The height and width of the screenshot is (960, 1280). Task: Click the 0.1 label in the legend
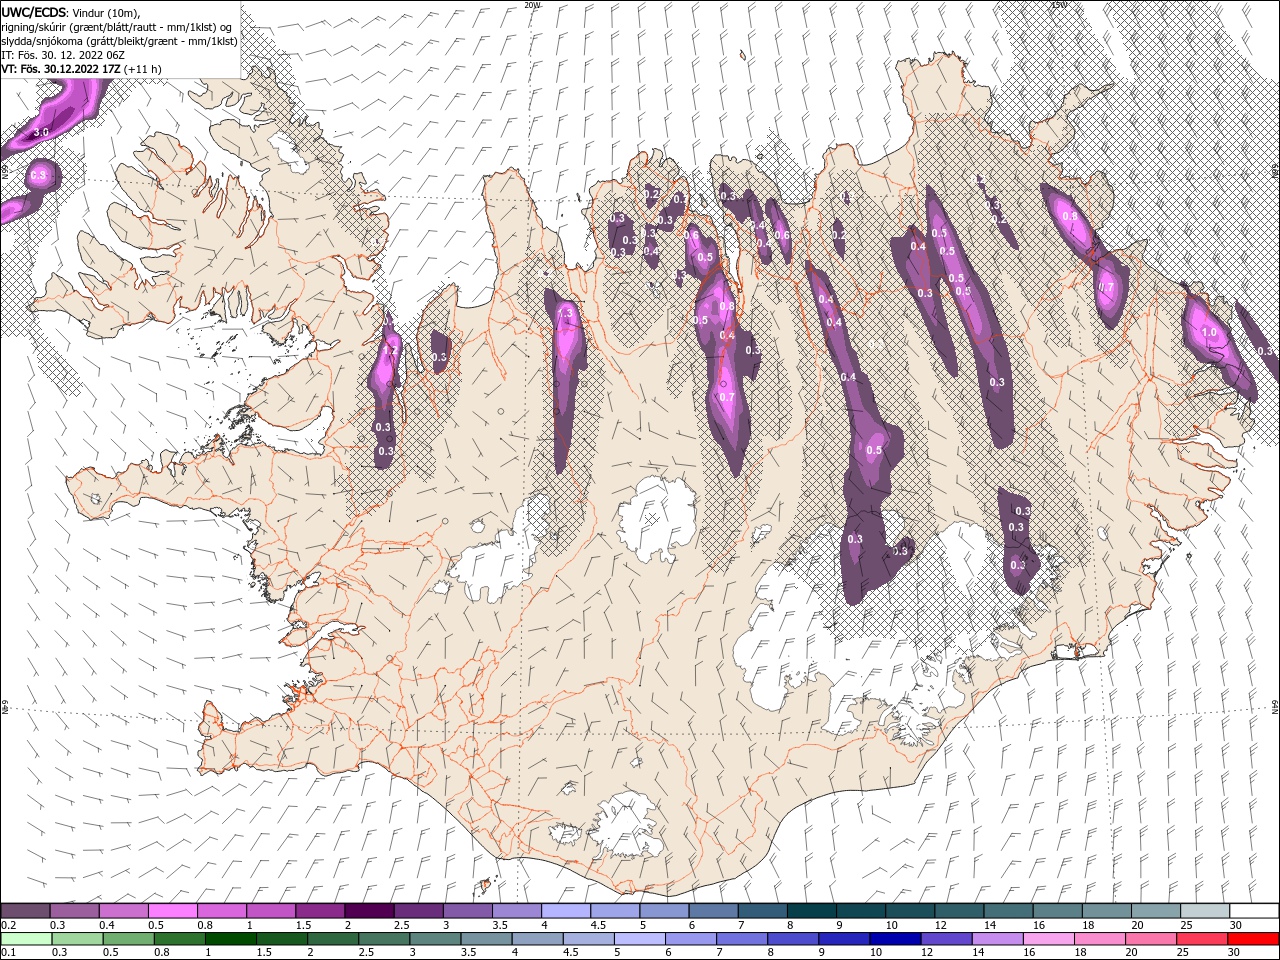click(x=8, y=953)
